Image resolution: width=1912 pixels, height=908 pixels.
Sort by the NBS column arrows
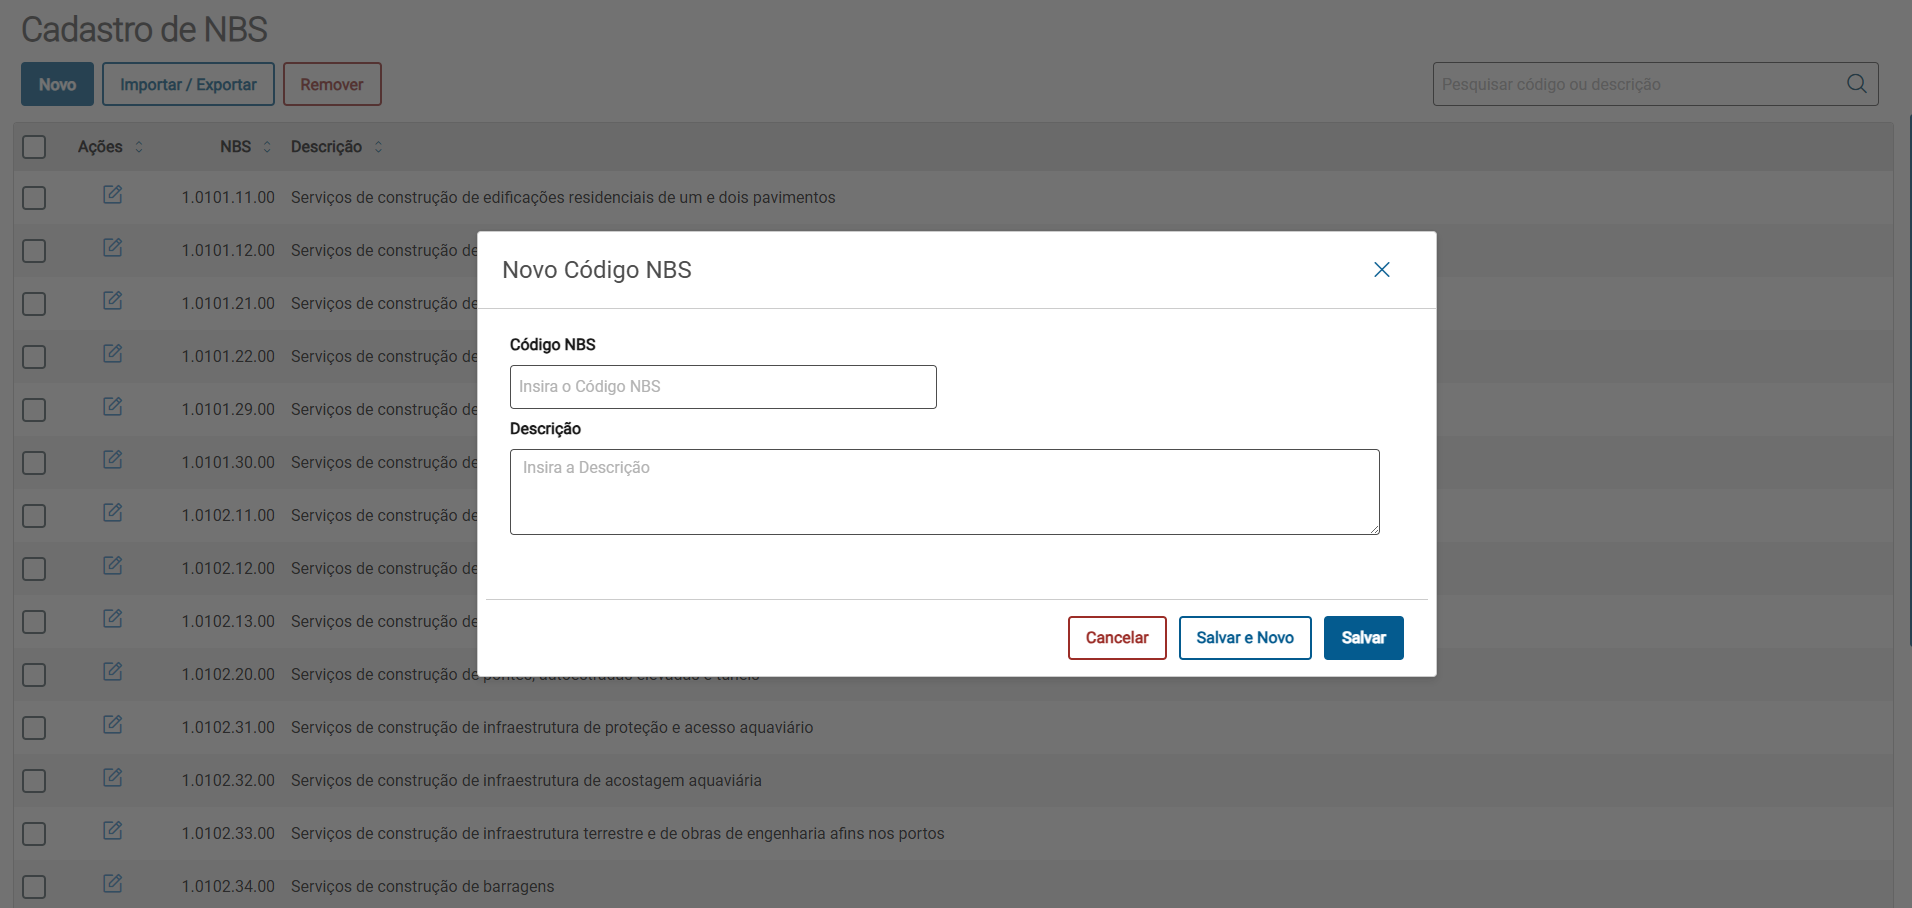click(267, 147)
